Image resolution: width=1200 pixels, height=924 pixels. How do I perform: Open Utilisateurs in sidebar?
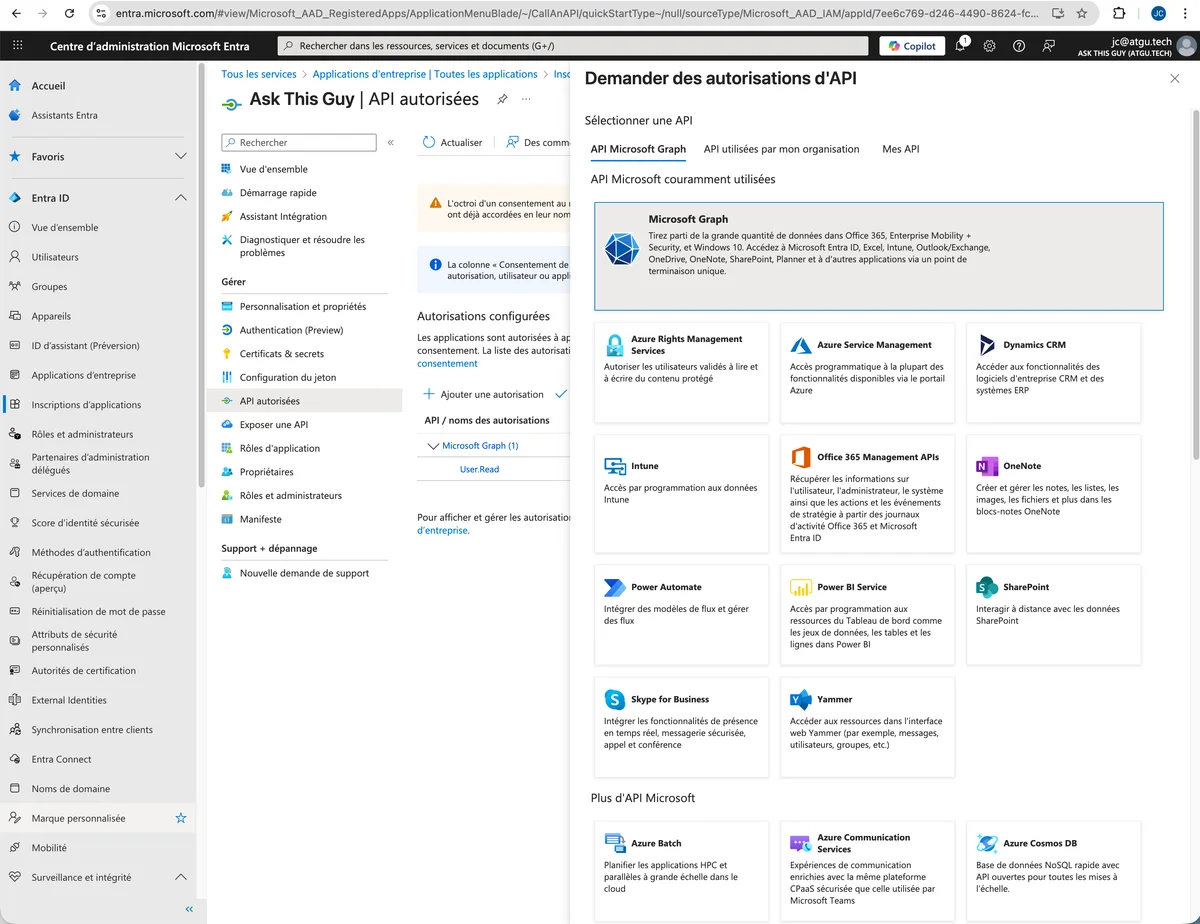pyautogui.click(x=55, y=257)
